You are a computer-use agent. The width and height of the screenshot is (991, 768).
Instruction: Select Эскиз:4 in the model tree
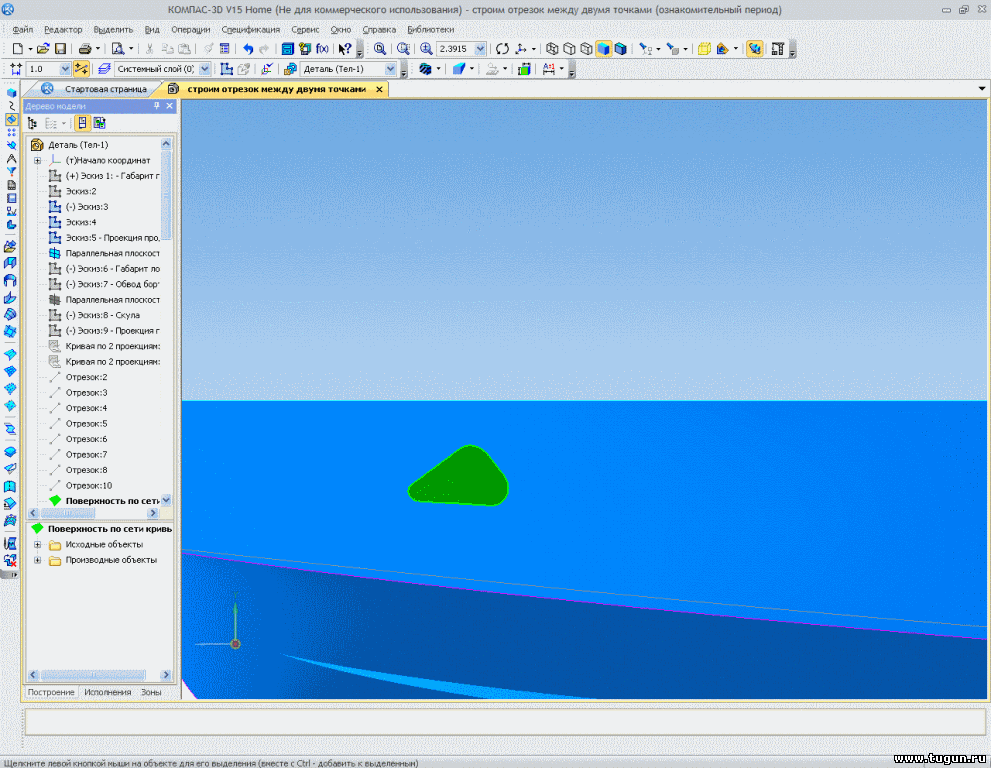(x=81, y=222)
